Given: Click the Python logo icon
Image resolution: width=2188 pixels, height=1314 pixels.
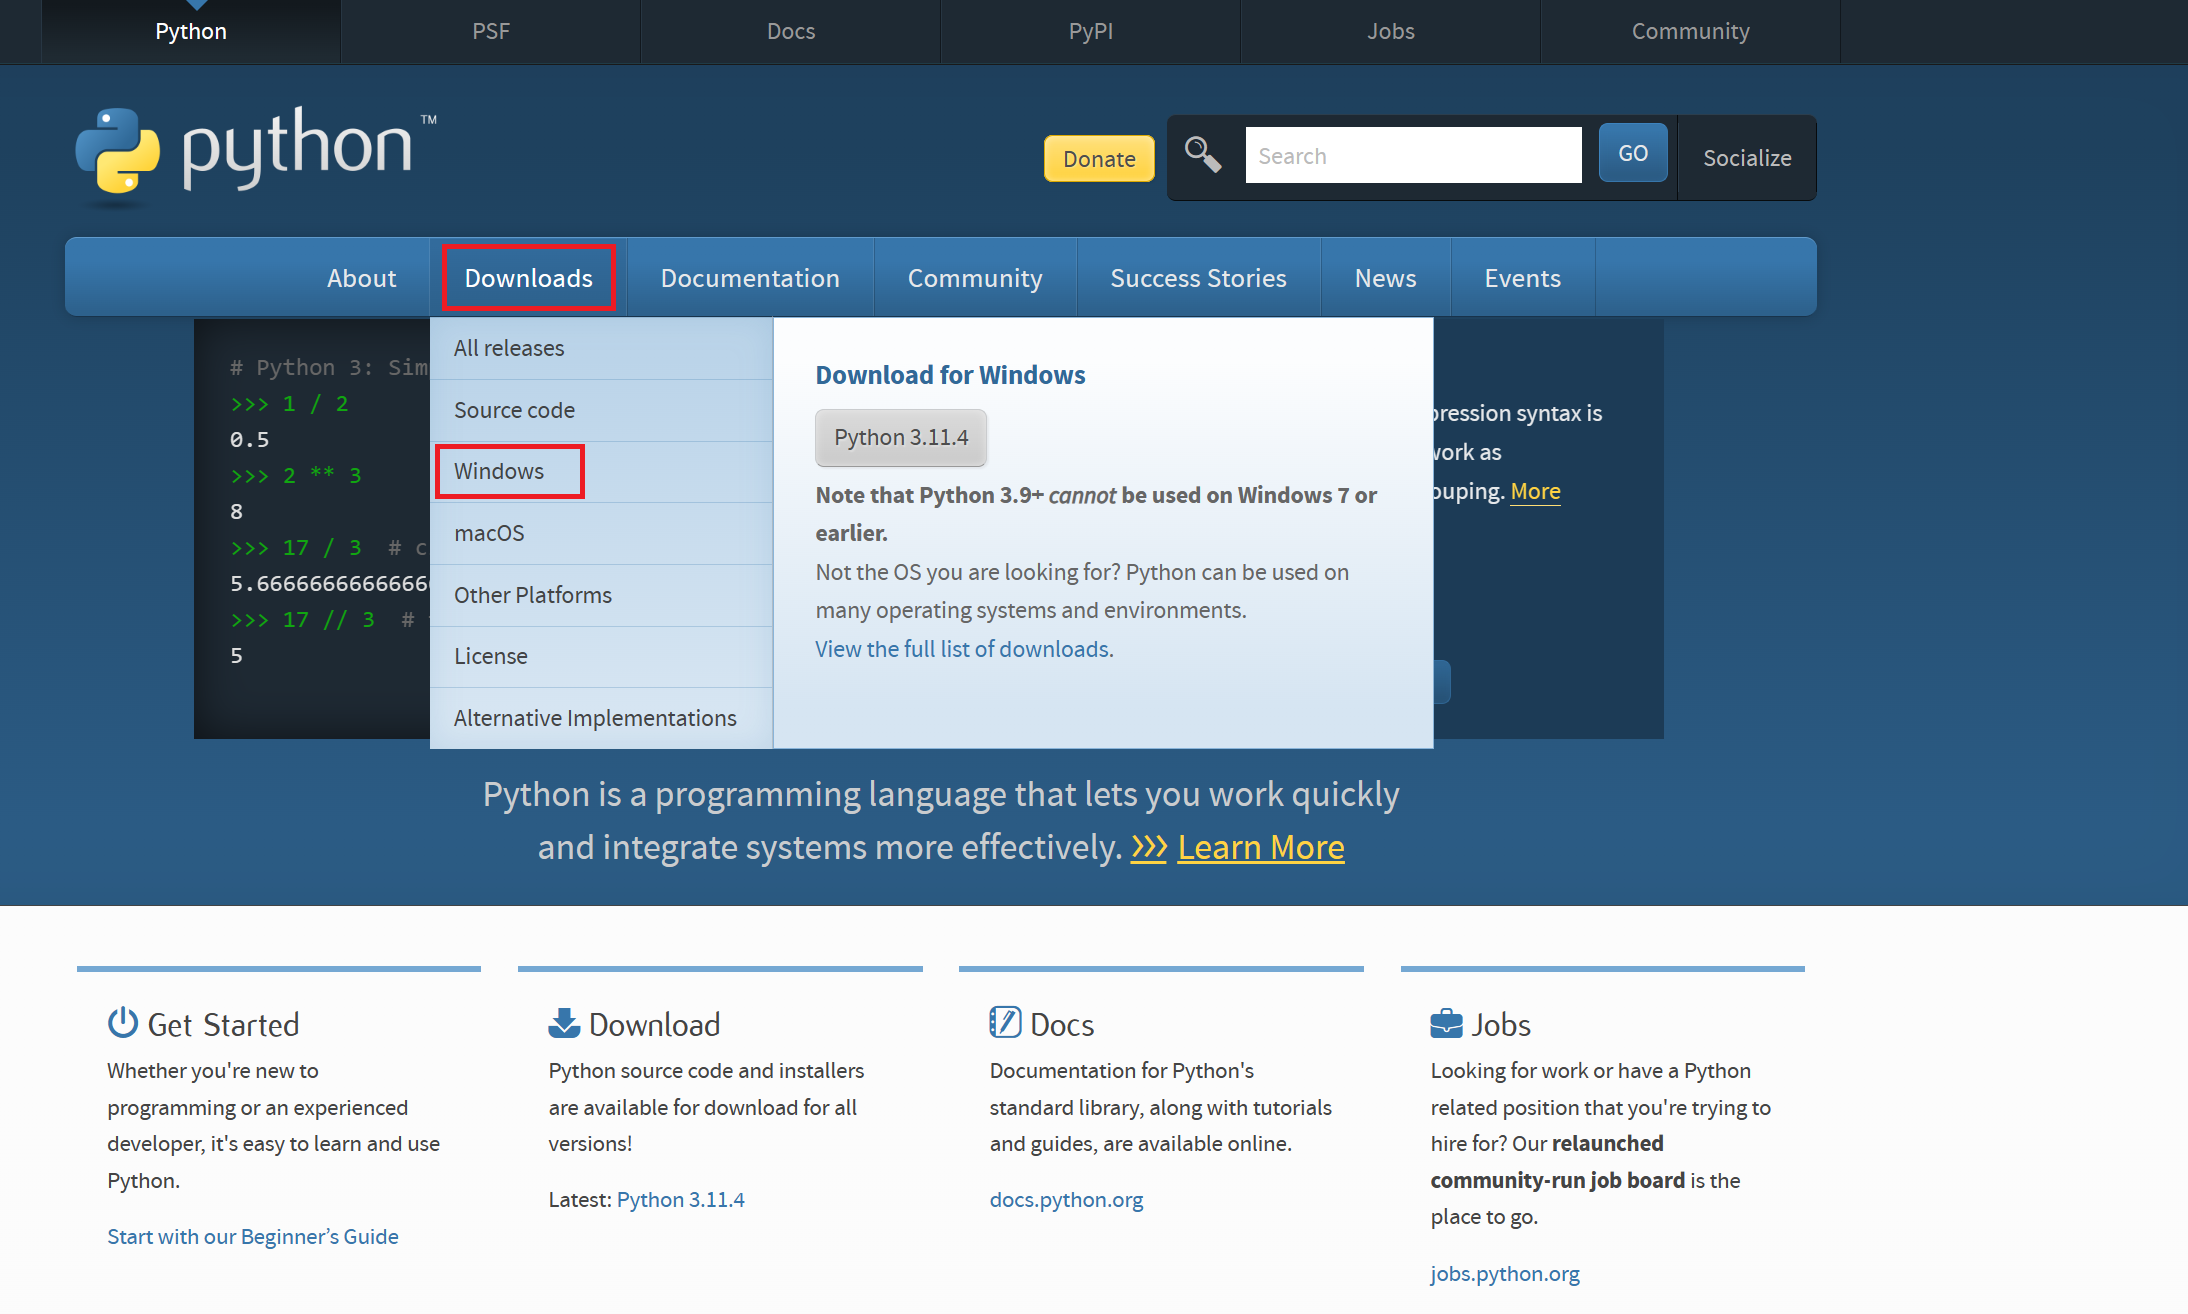Looking at the screenshot, I should point(118,151).
